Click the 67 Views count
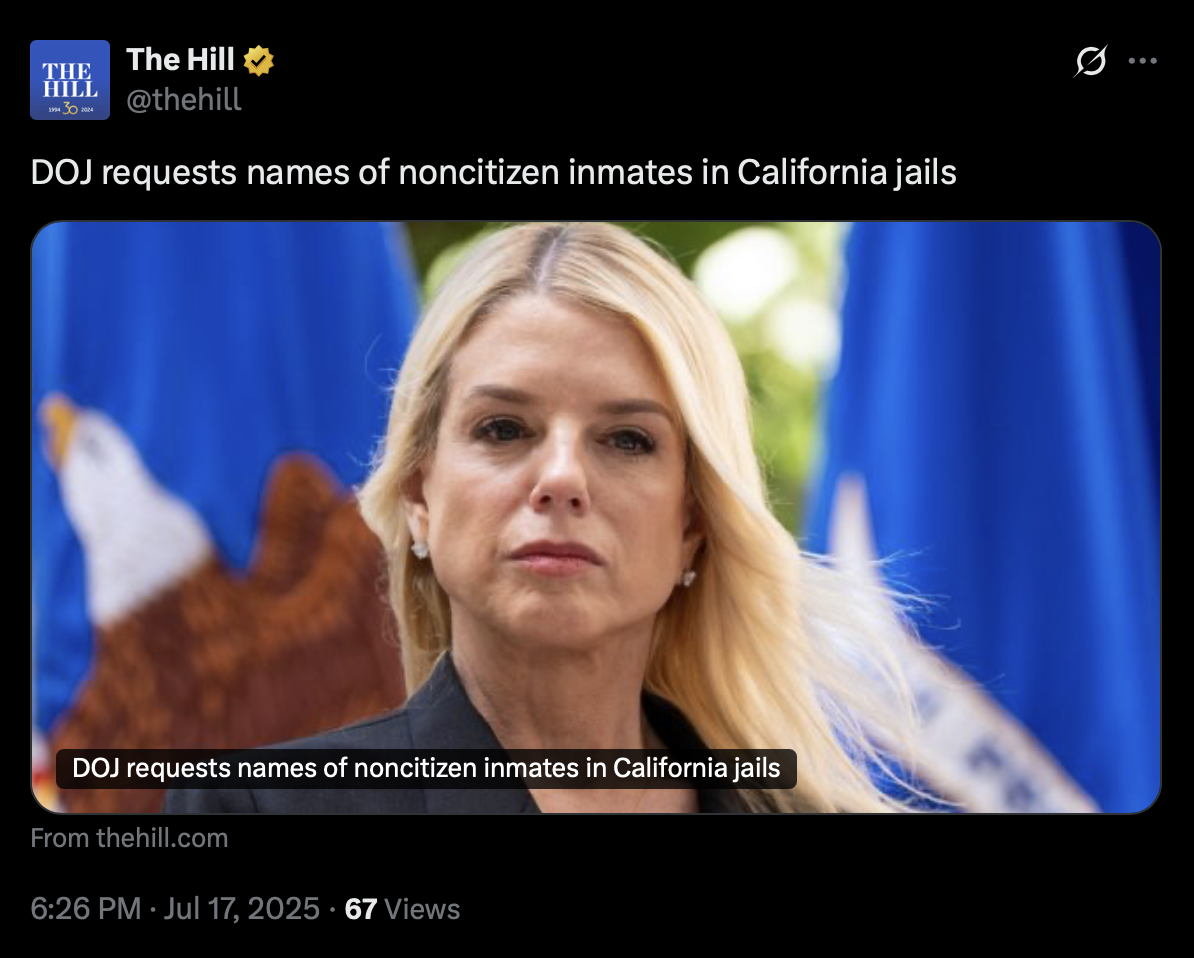The height and width of the screenshot is (958, 1194). (x=402, y=909)
